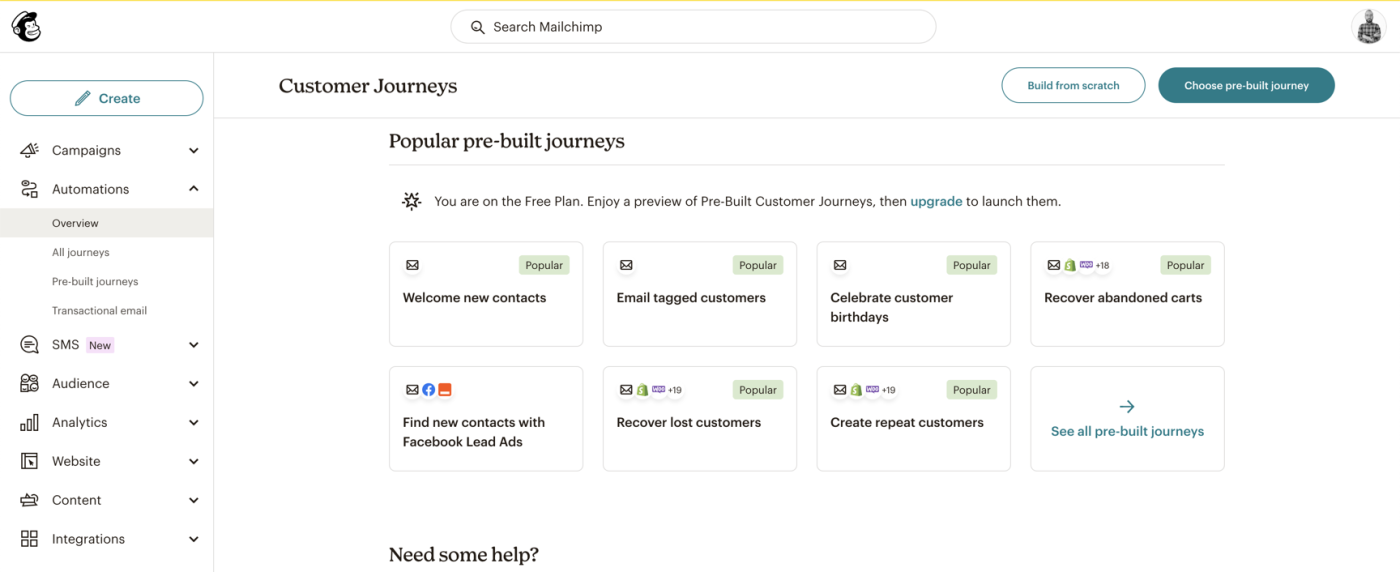Open the Welcome new contacts journey card
This screenshot has width=1400, height=572.
(486, 294)
